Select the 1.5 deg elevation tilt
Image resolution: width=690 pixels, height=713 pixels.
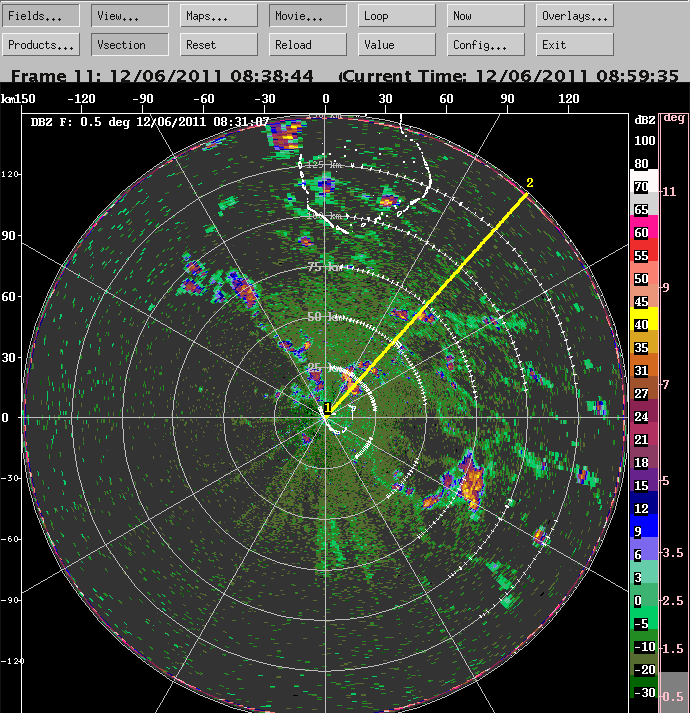(673, 648)
